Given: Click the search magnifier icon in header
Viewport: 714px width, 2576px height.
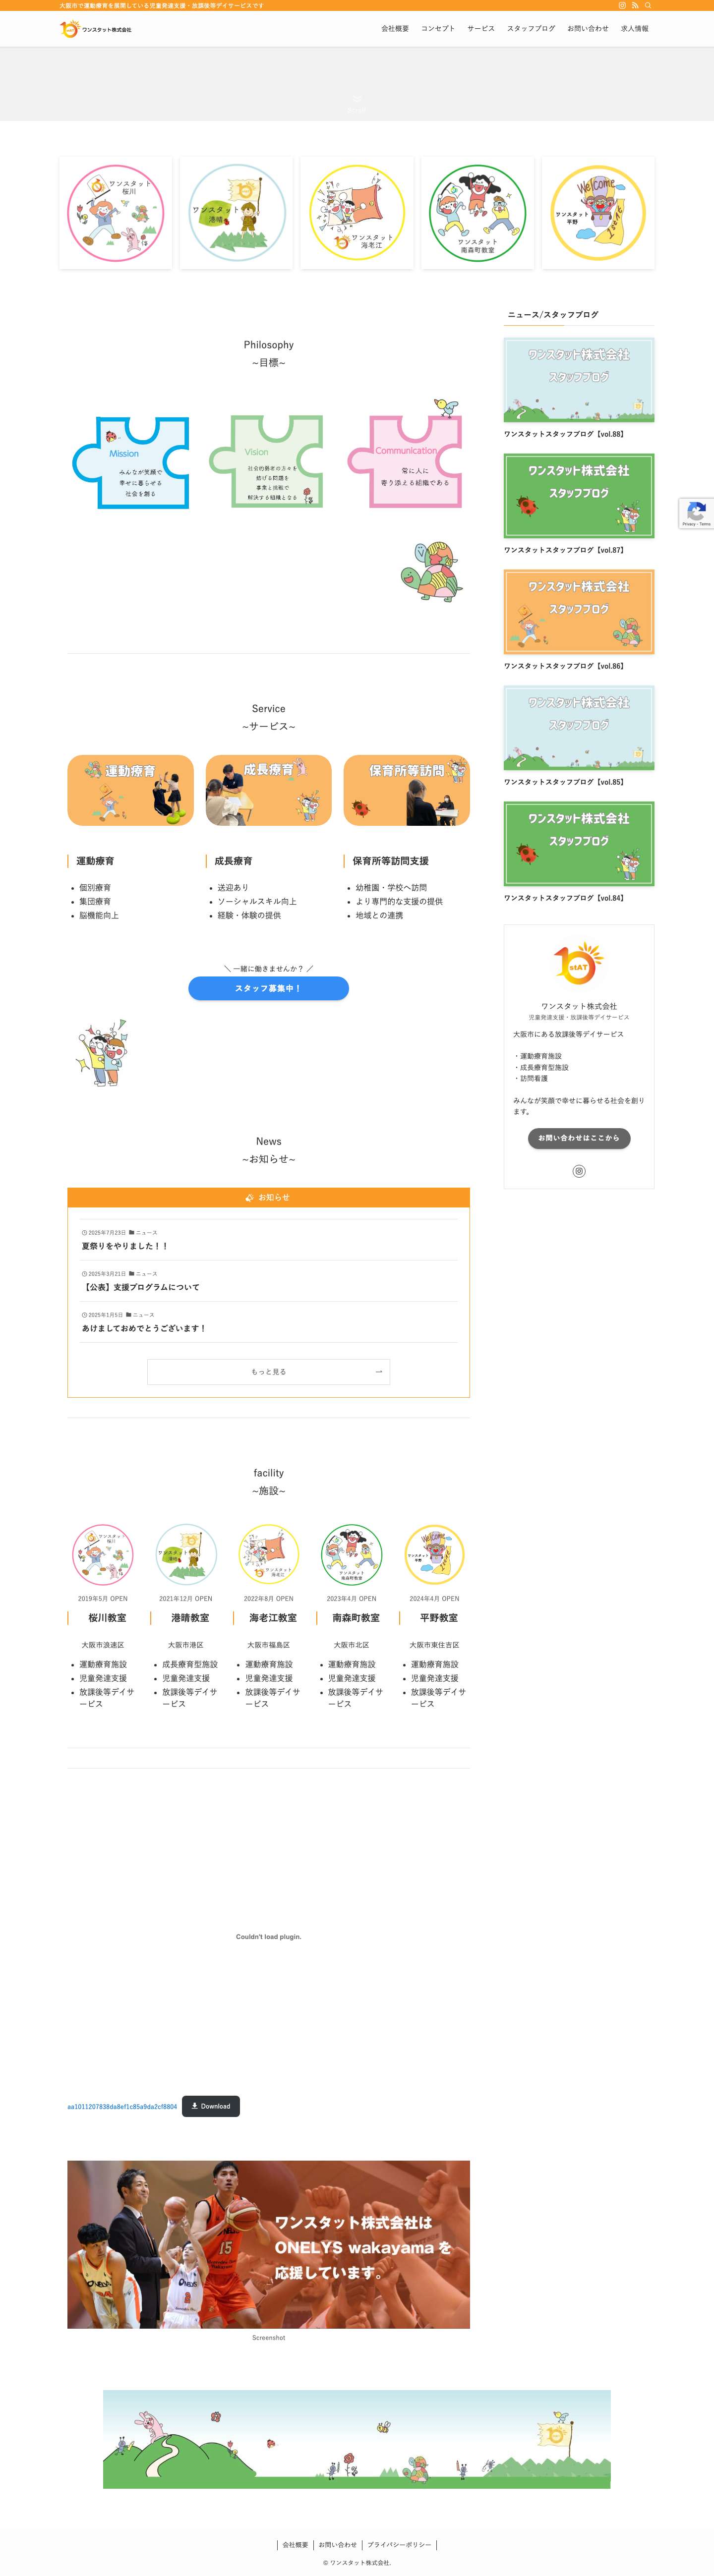Looking at the screenshot, I should point(648,5).
